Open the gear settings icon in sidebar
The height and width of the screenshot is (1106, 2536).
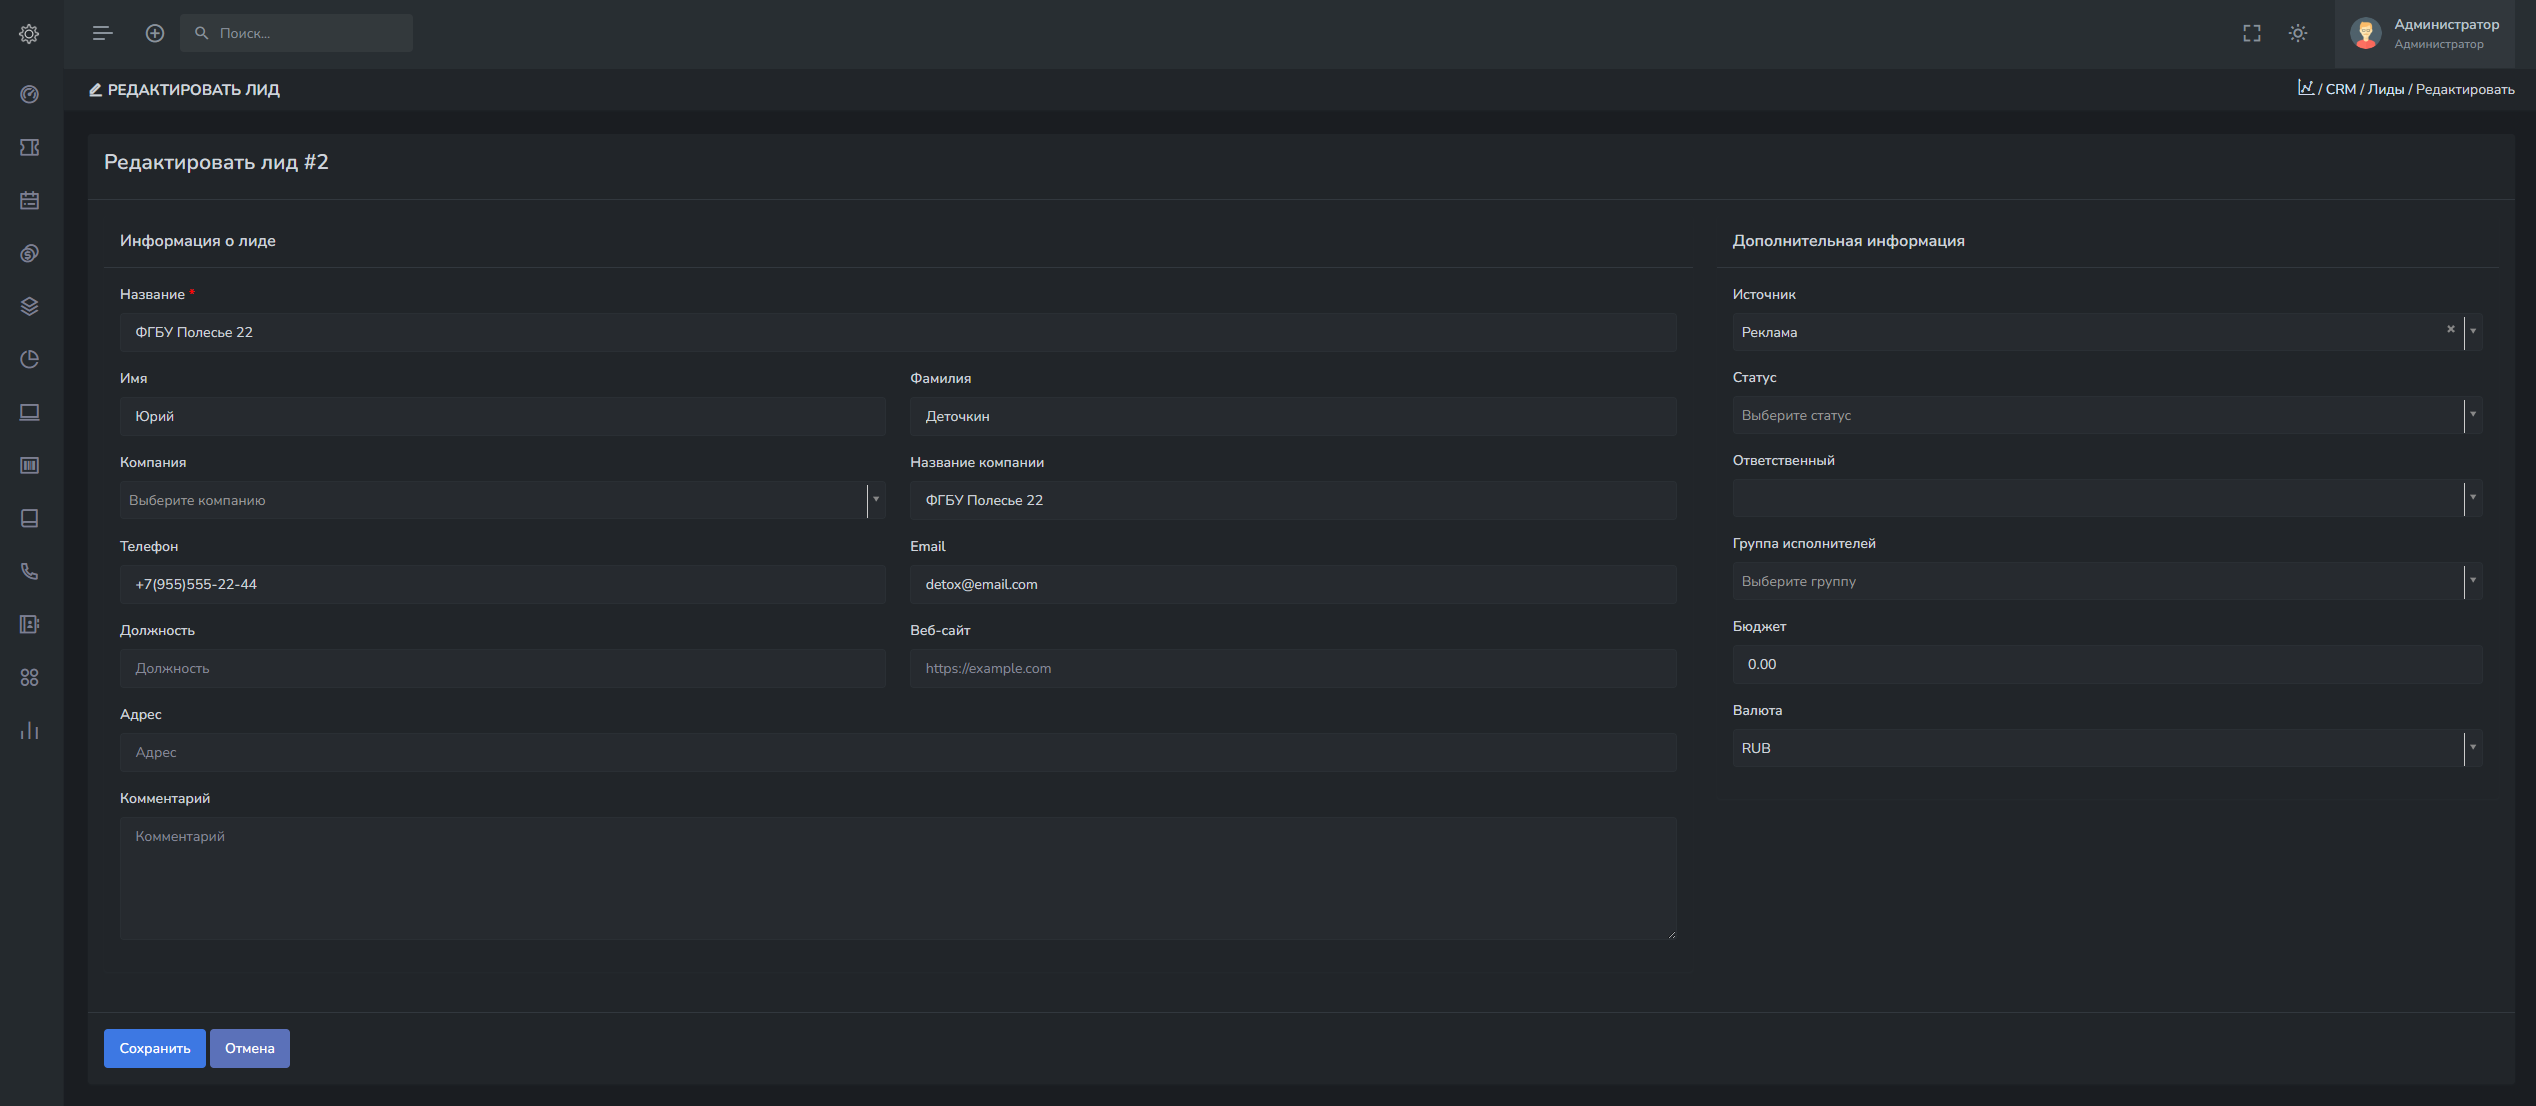[x=29, y=34]
